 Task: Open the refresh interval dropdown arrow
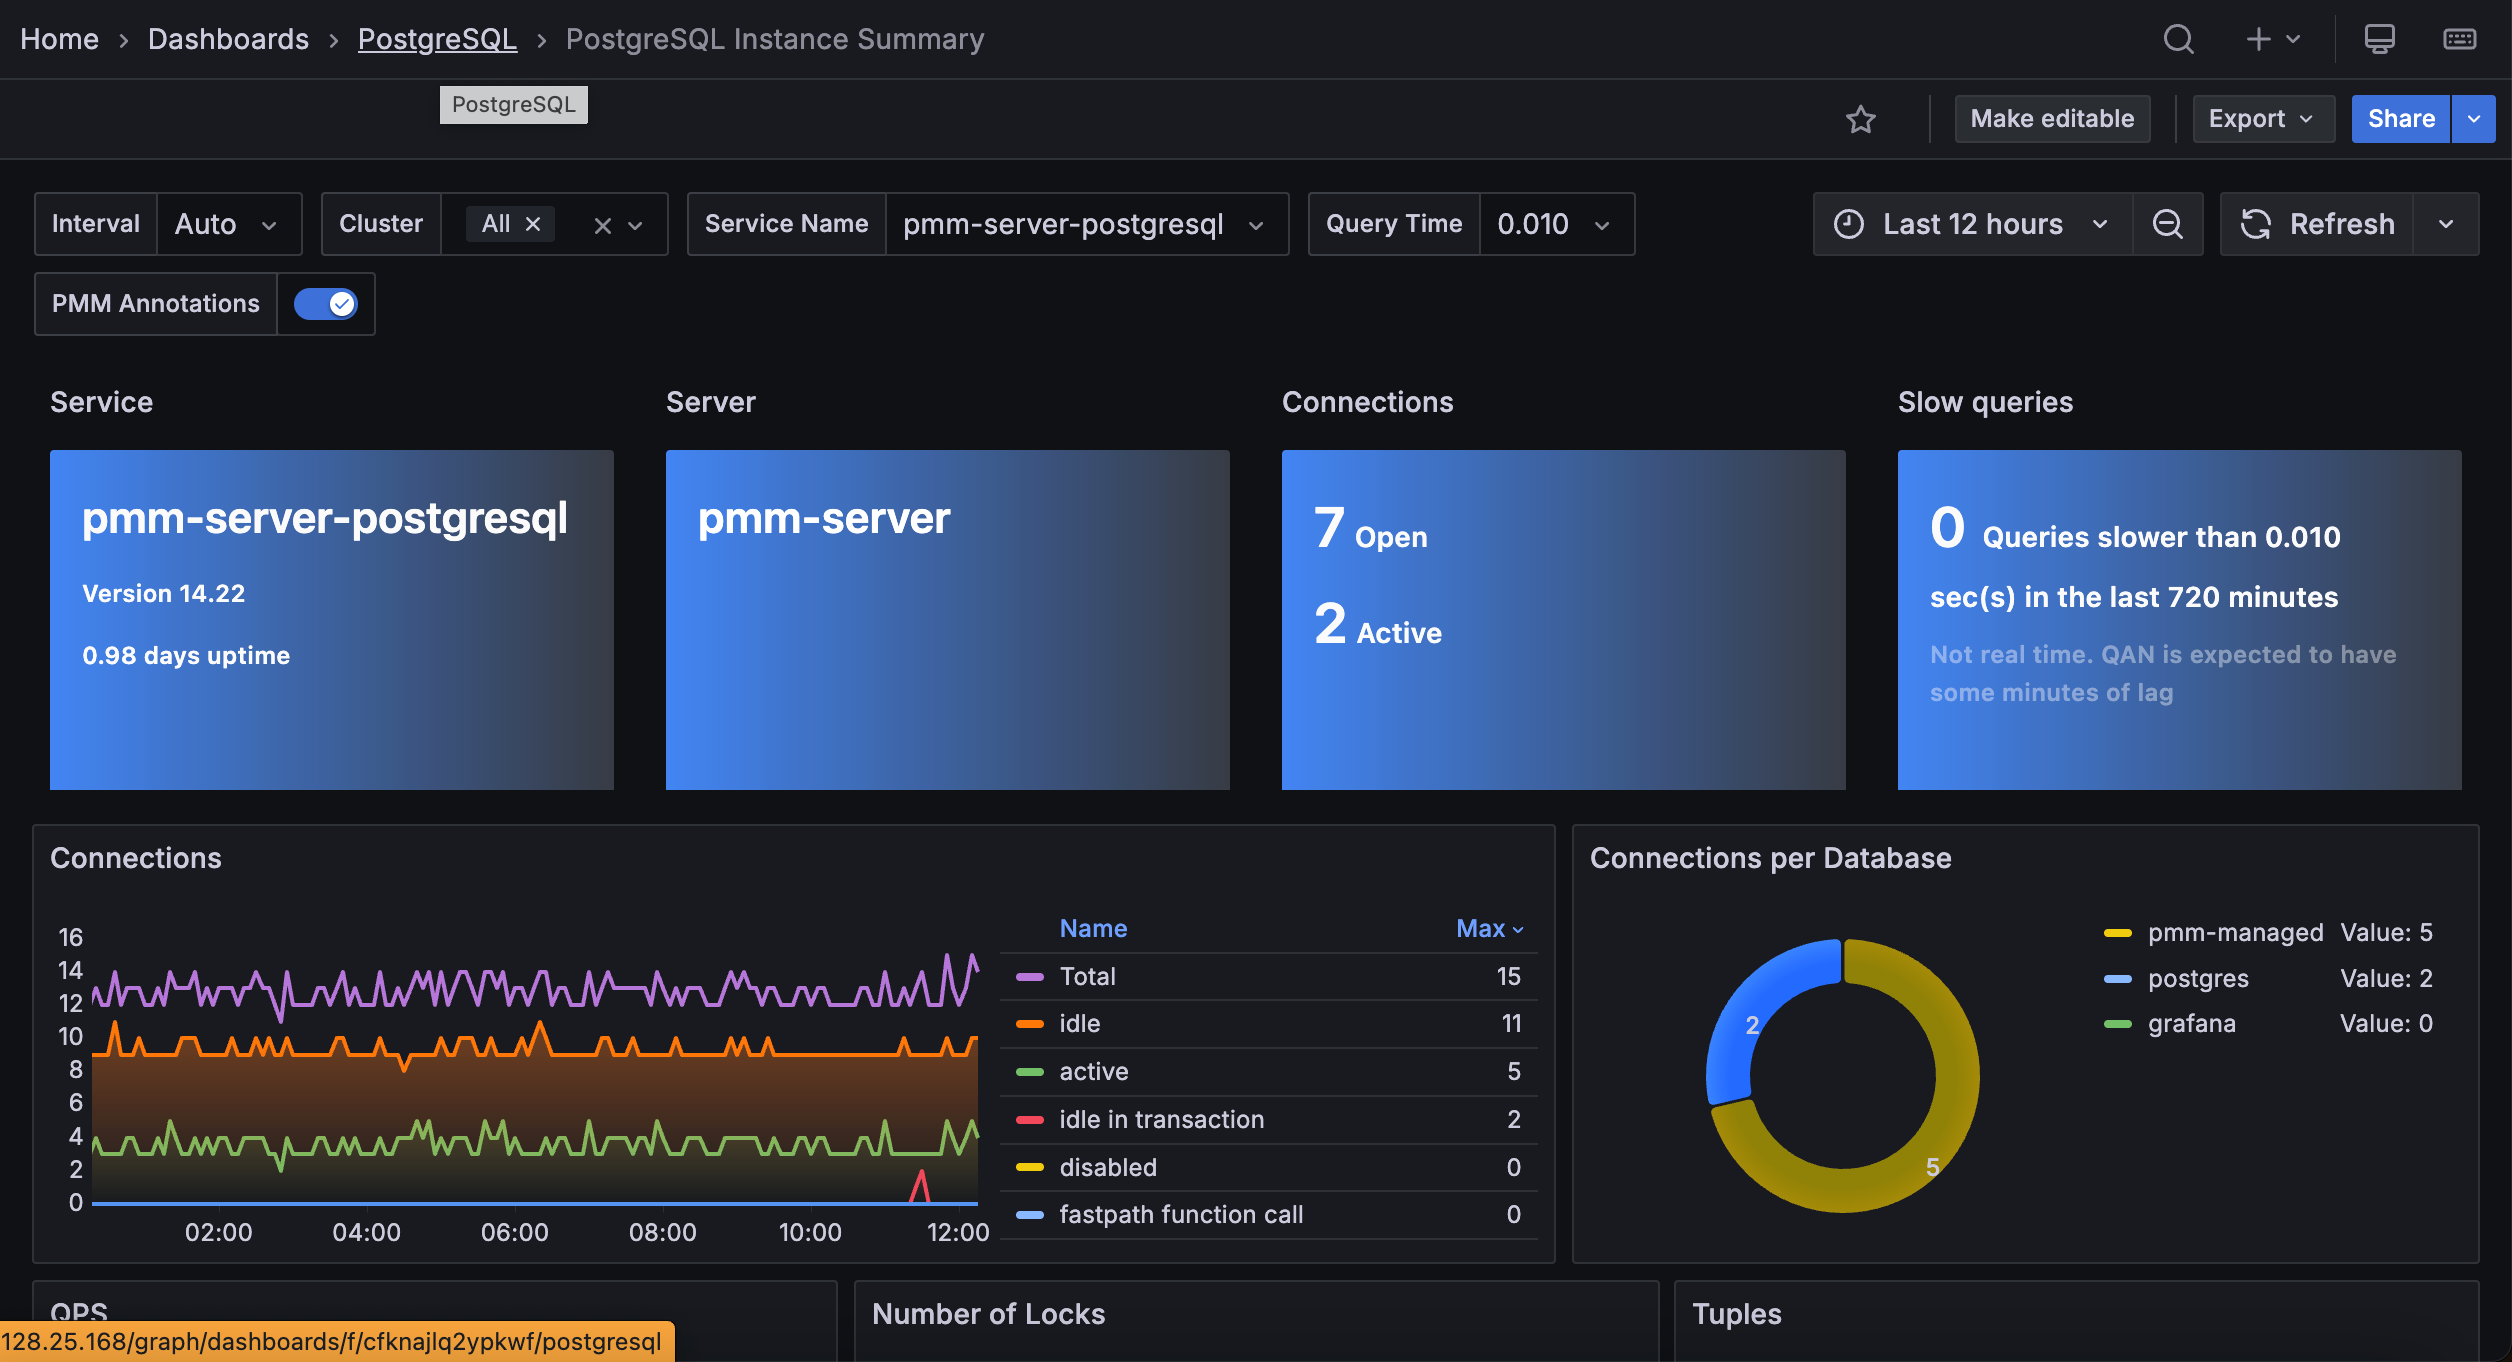point(2446,224)
